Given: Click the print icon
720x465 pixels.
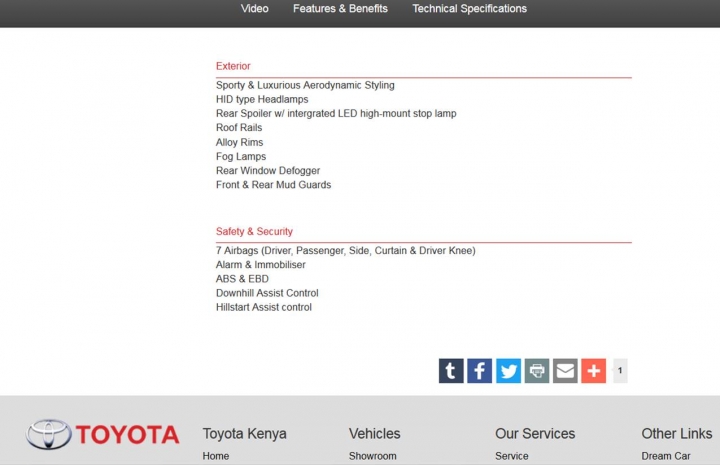Looking at the screenshot, I should [x=537, y=371].
